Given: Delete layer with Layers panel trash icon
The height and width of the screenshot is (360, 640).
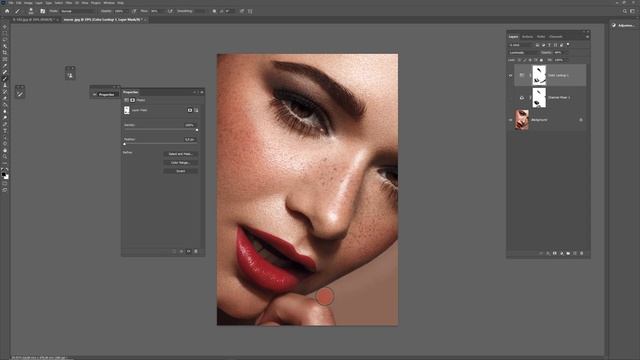Looking at the screenshot, I should point(582,253).
